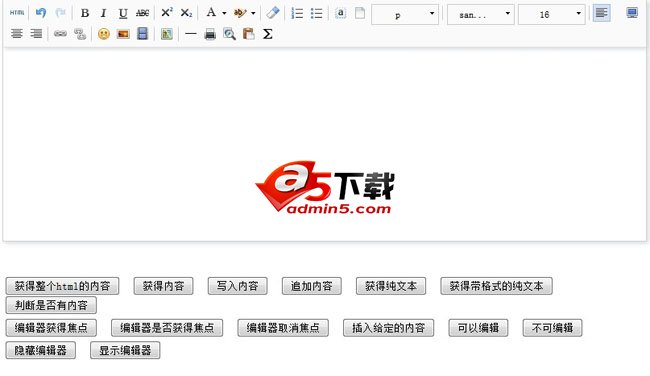Viewport: 650px width, 376px height.
Task: Click the 不可编辑 button
Action: 553,328
